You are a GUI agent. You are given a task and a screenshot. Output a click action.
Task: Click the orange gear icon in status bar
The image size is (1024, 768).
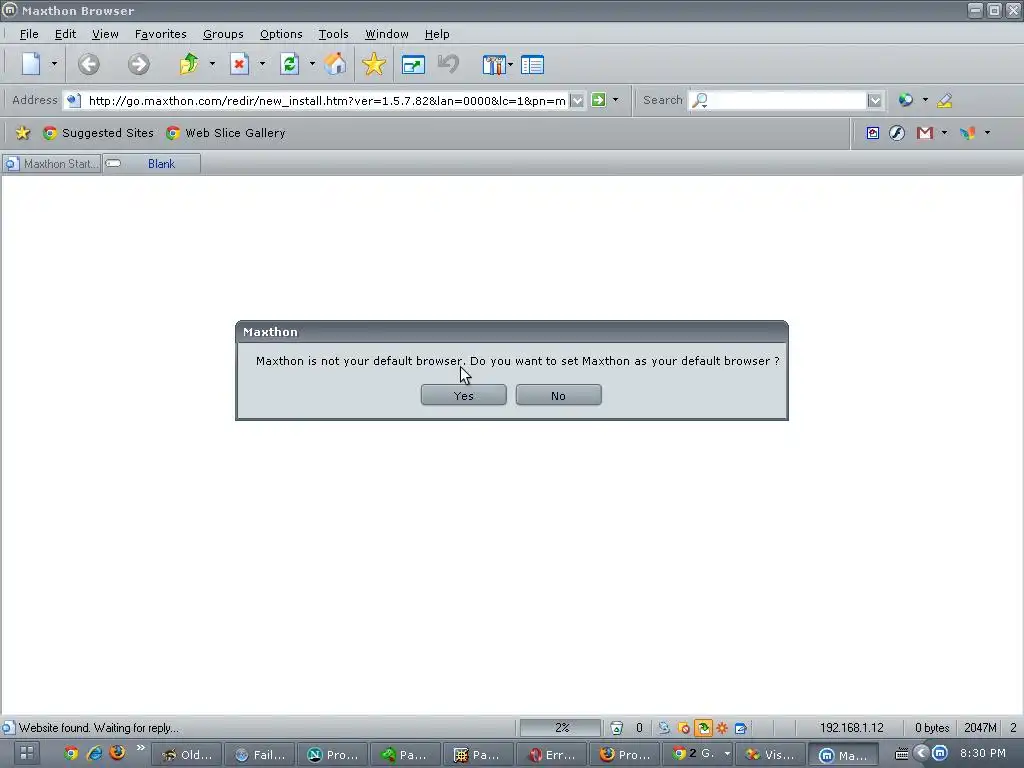pos(722,728)
